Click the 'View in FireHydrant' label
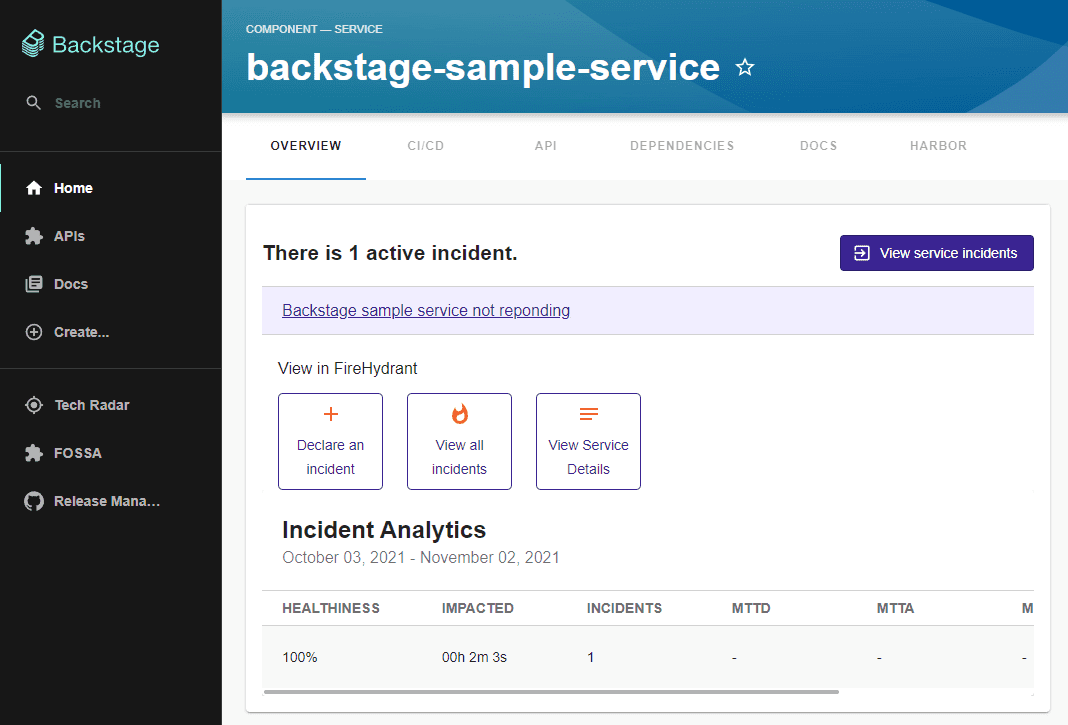 point(347,369)
